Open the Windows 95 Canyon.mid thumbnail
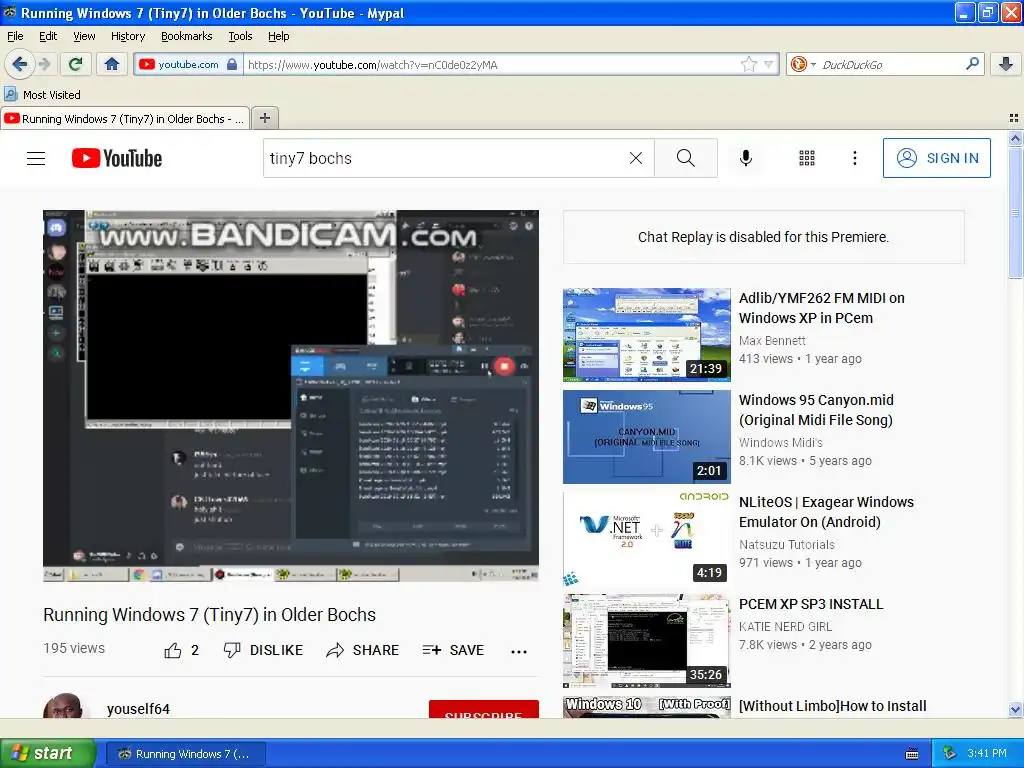Viewport: 1024px width, 768px height. (x=647, y=437)
